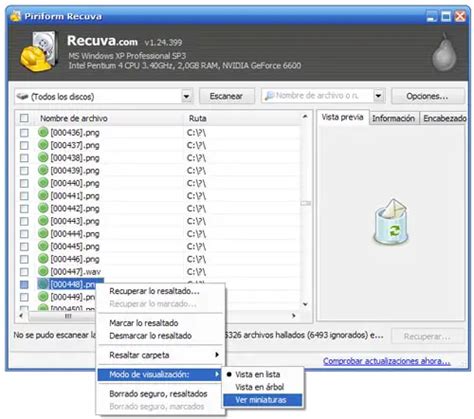
Task: Click the green status icon for [000444].png
Action: click(43, 234)
